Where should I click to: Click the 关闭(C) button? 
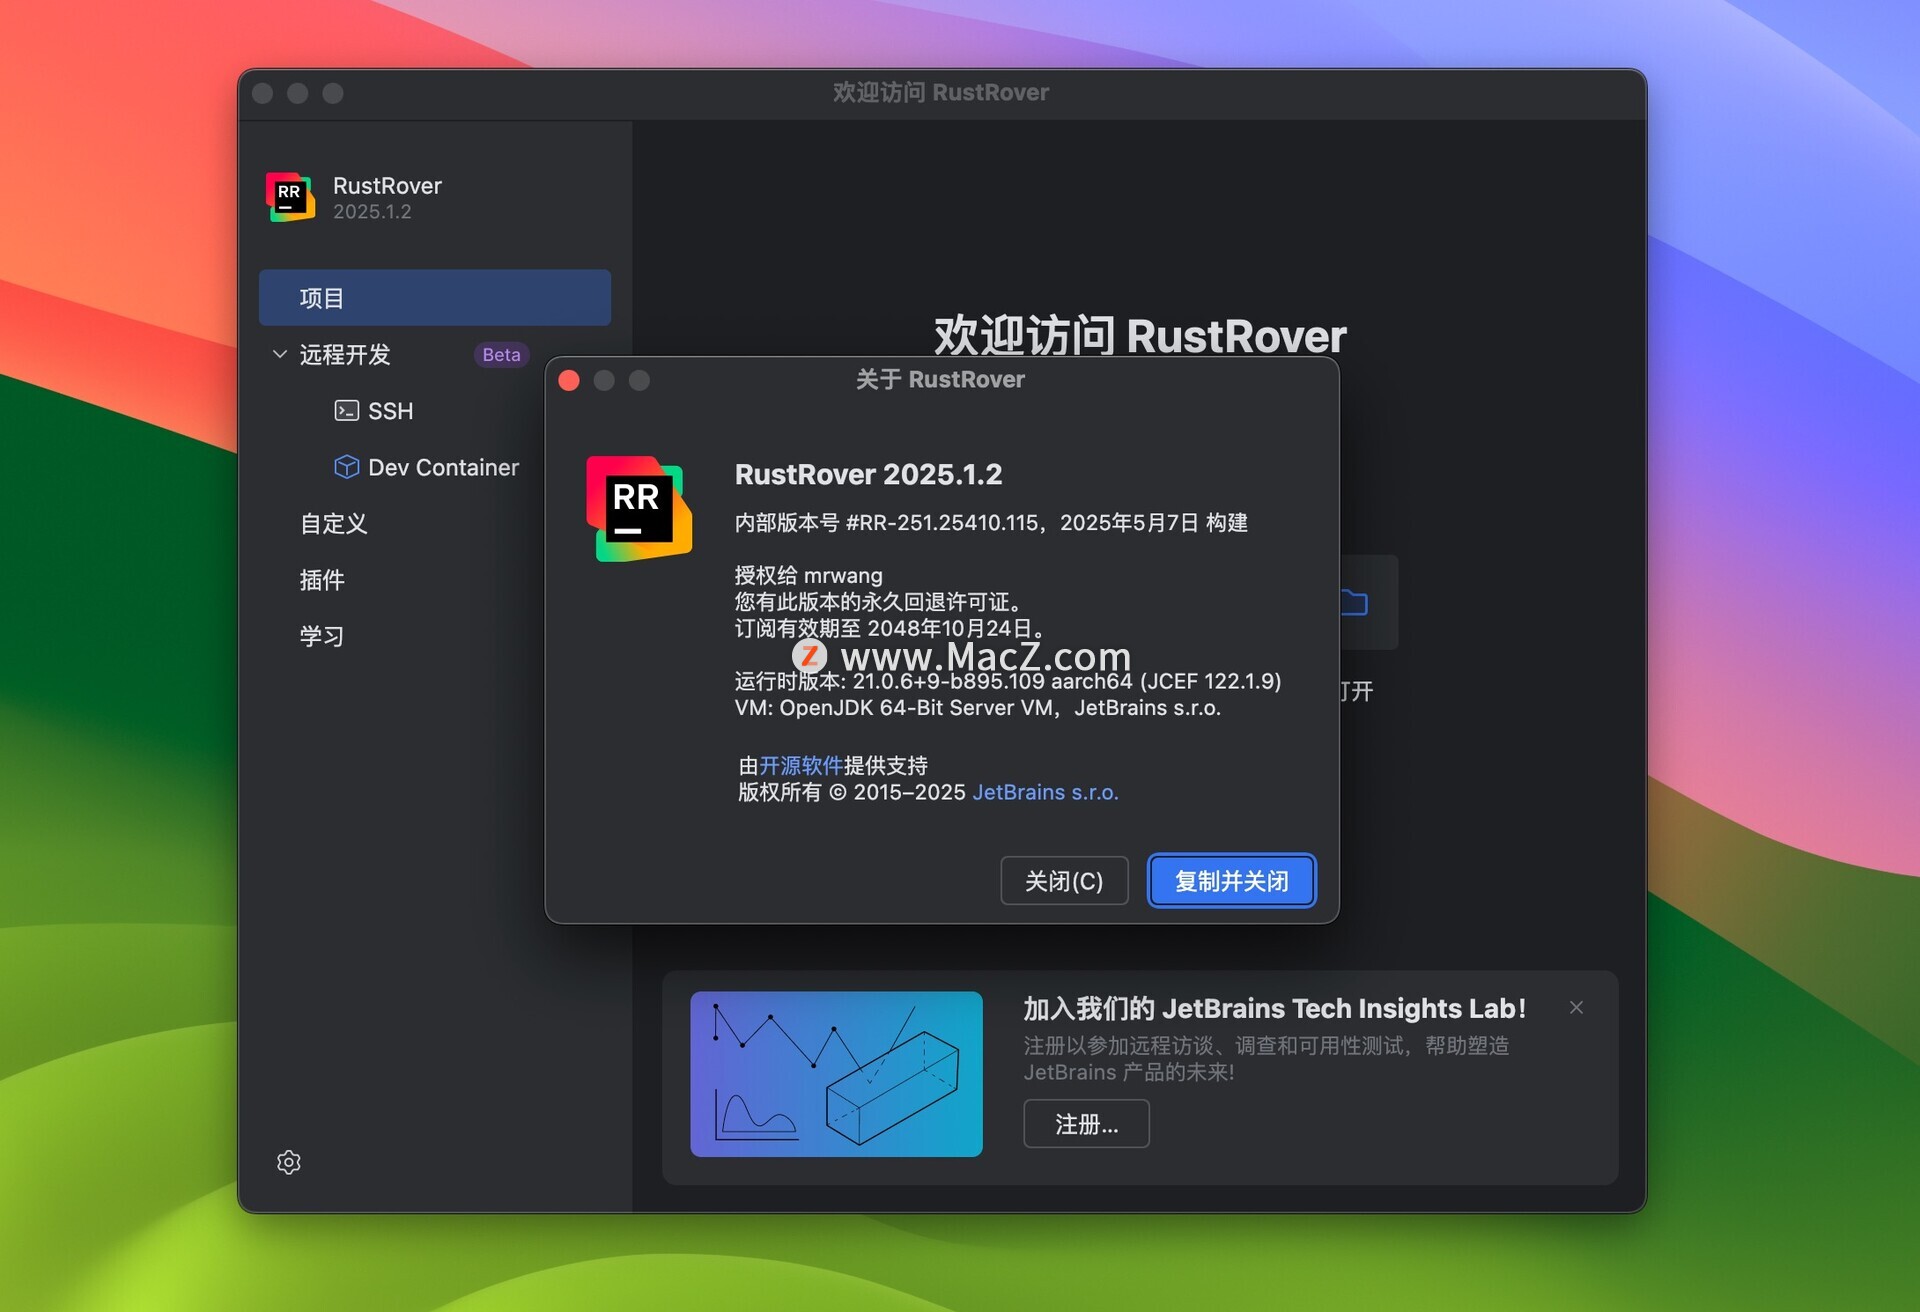tap(1064, 881)
